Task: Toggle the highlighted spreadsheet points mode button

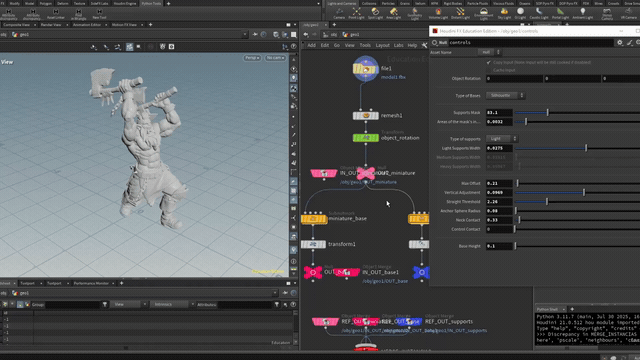Action: [x=20, y=304]
